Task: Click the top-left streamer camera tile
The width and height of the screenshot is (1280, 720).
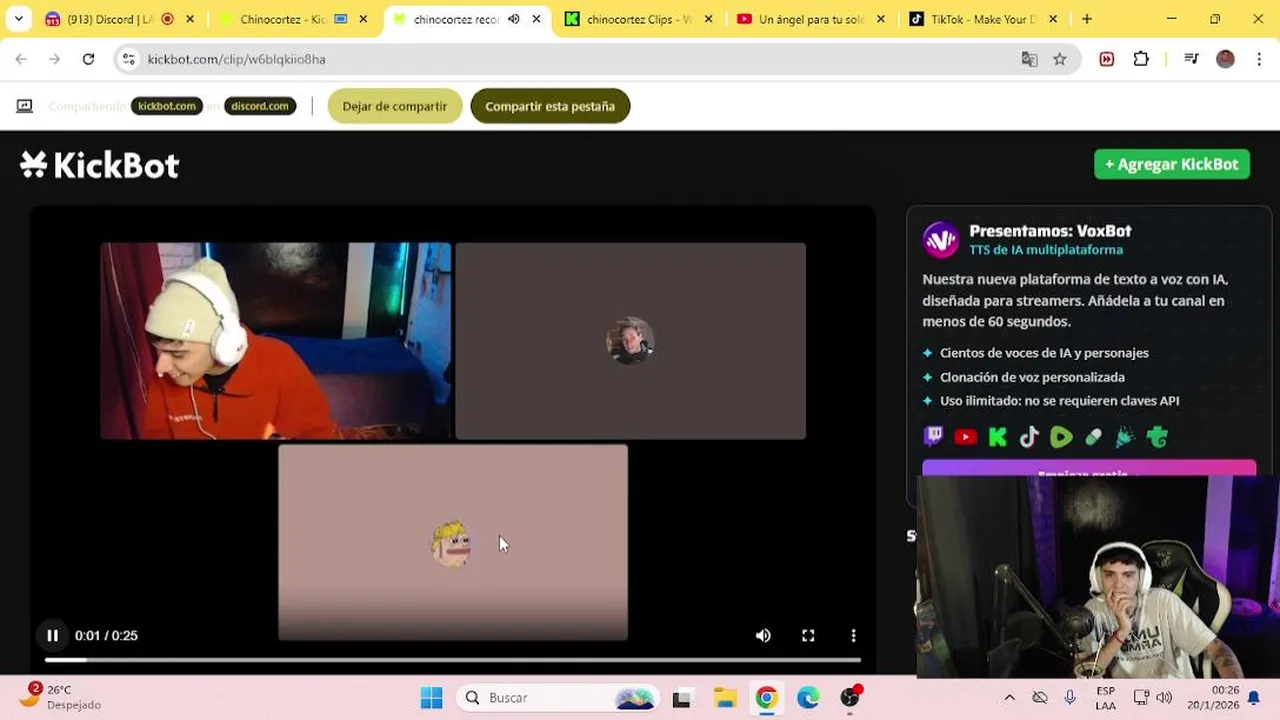Action: [276, 341]
